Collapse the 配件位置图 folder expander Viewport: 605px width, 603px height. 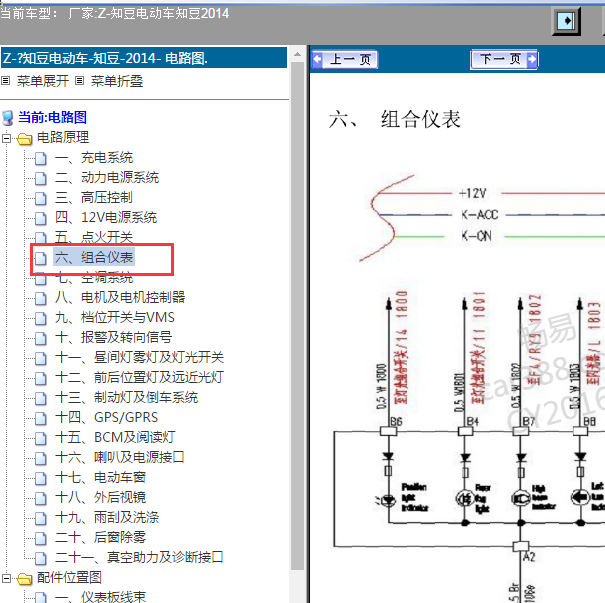tap(6, 578)
